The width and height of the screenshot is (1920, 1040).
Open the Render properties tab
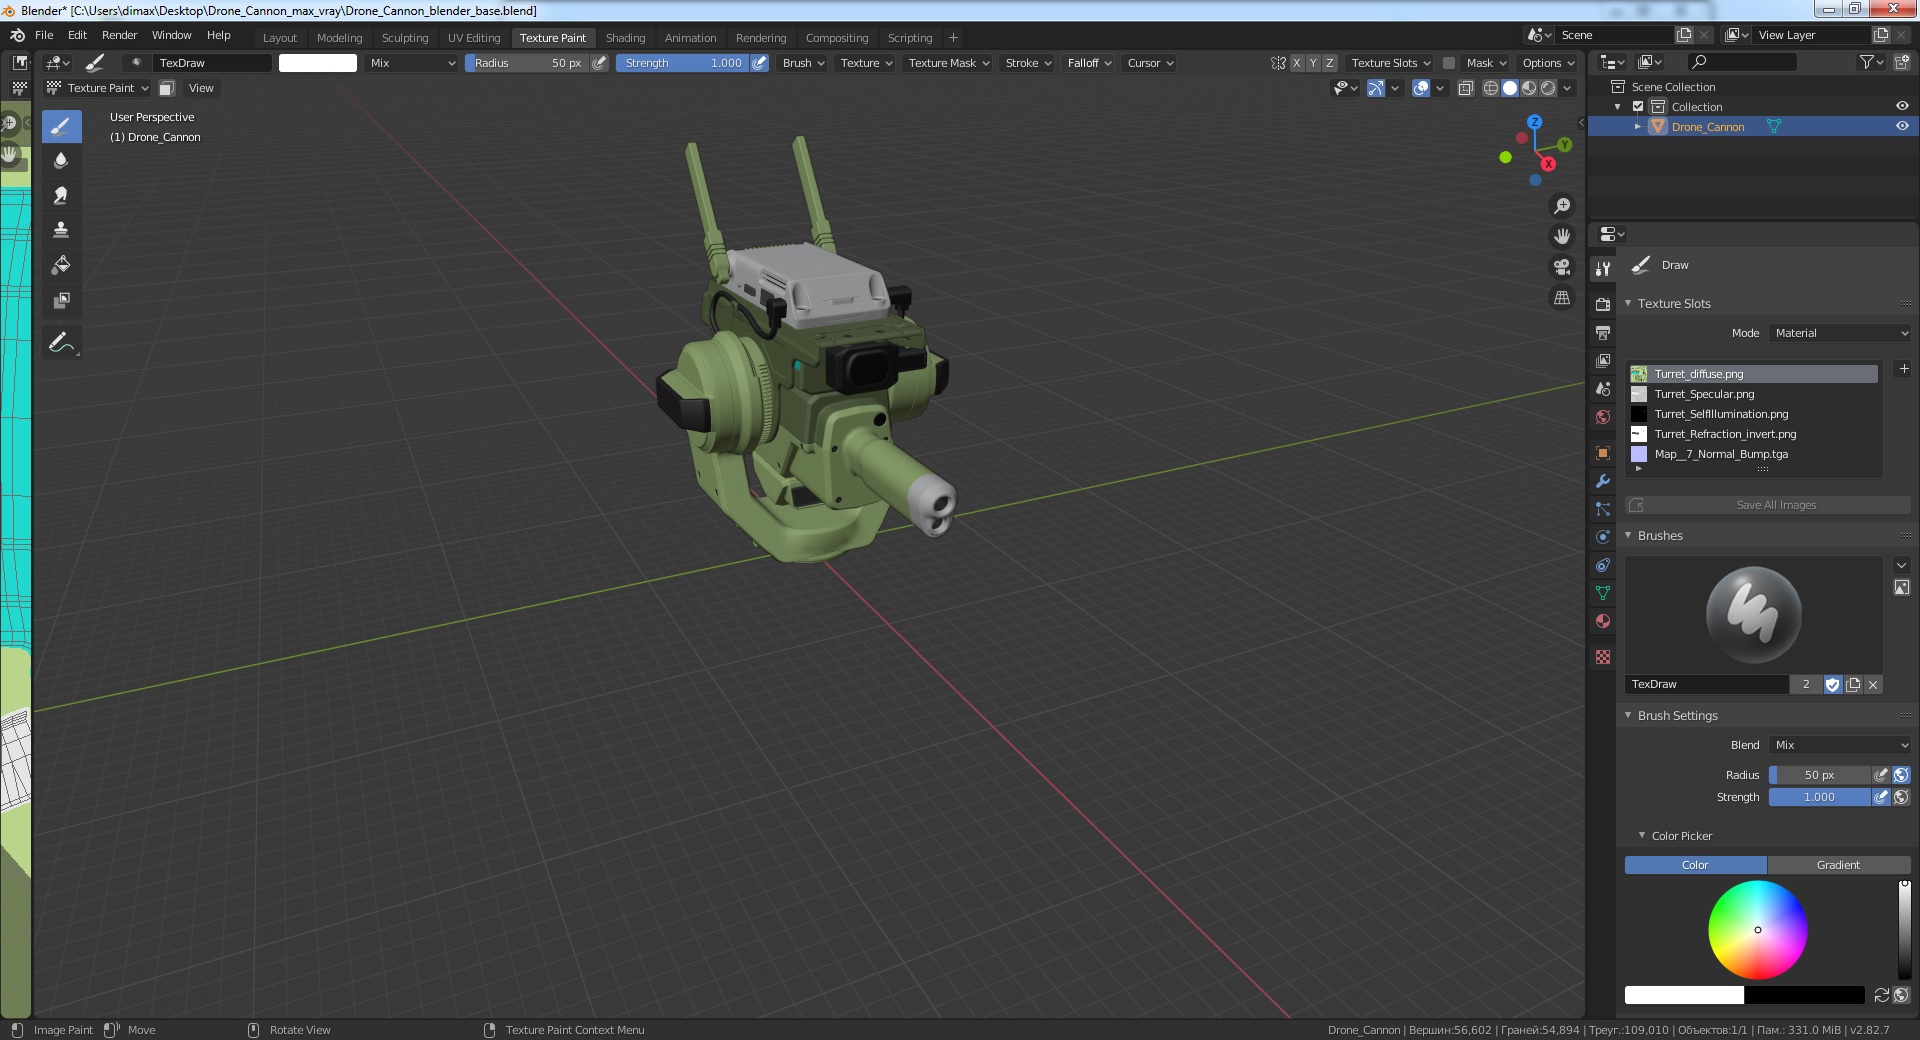click(1603, 304)
